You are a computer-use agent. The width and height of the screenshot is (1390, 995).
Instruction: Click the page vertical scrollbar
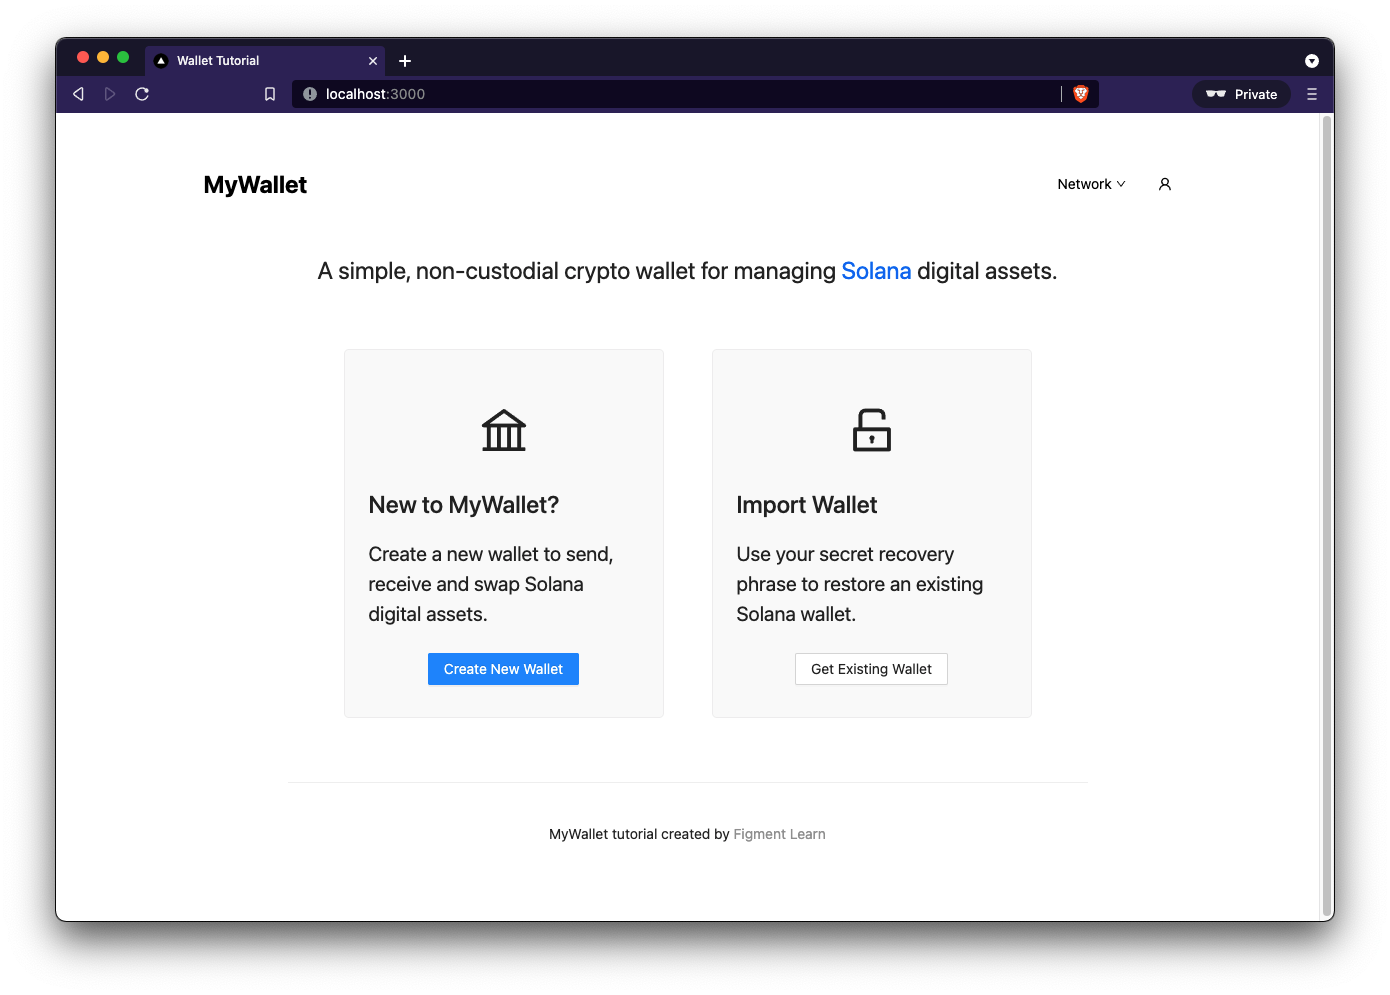[1327, 515]
